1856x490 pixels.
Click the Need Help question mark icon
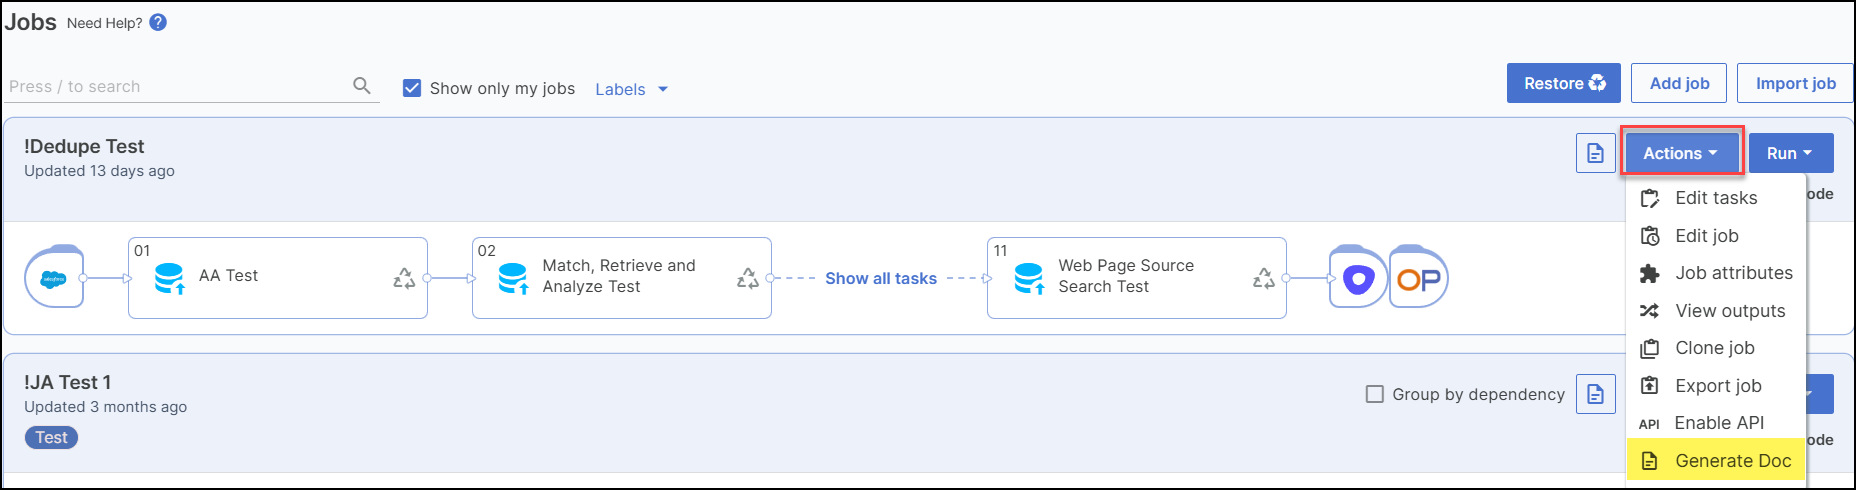[158, 22]
